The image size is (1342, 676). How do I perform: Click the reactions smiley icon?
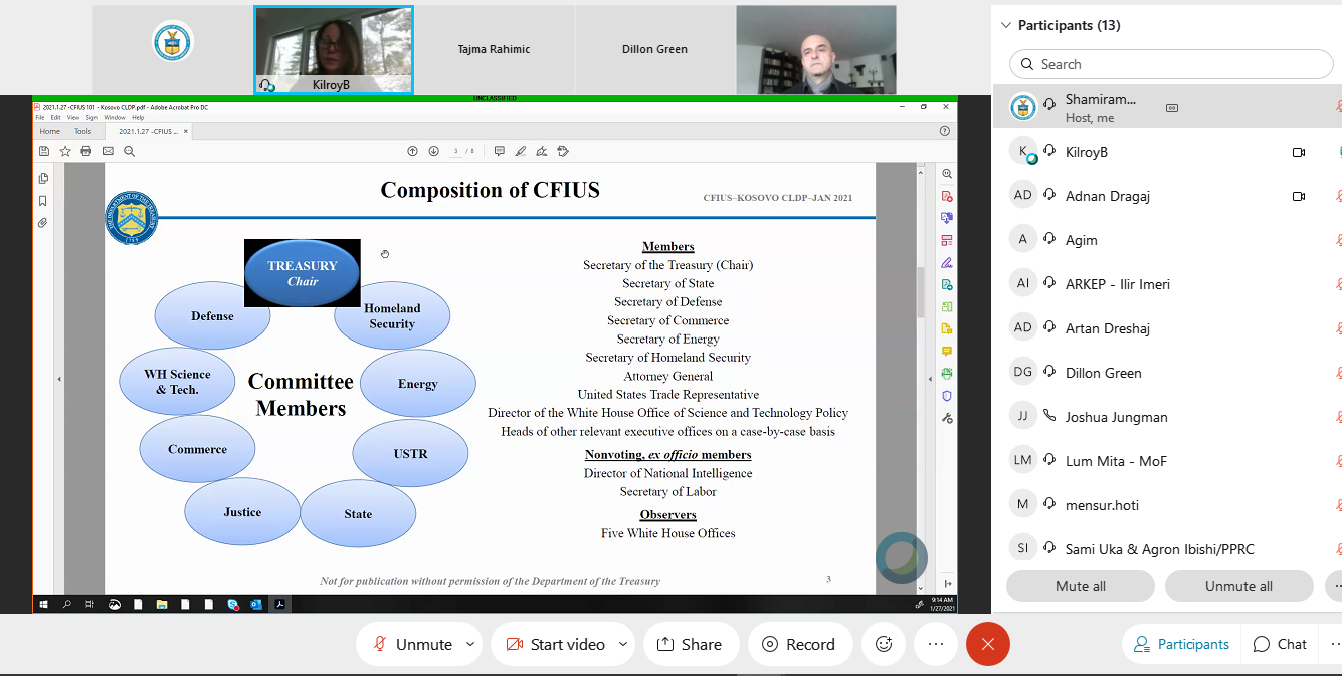tap(883, 645)
